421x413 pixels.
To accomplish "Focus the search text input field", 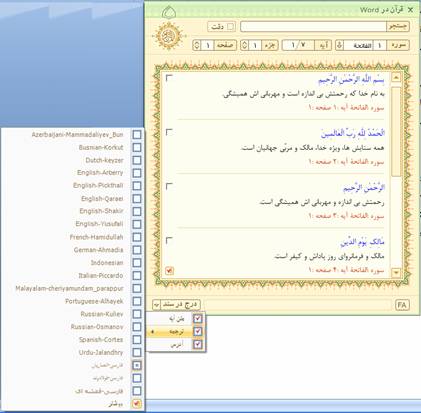I will tap(313, 26).
